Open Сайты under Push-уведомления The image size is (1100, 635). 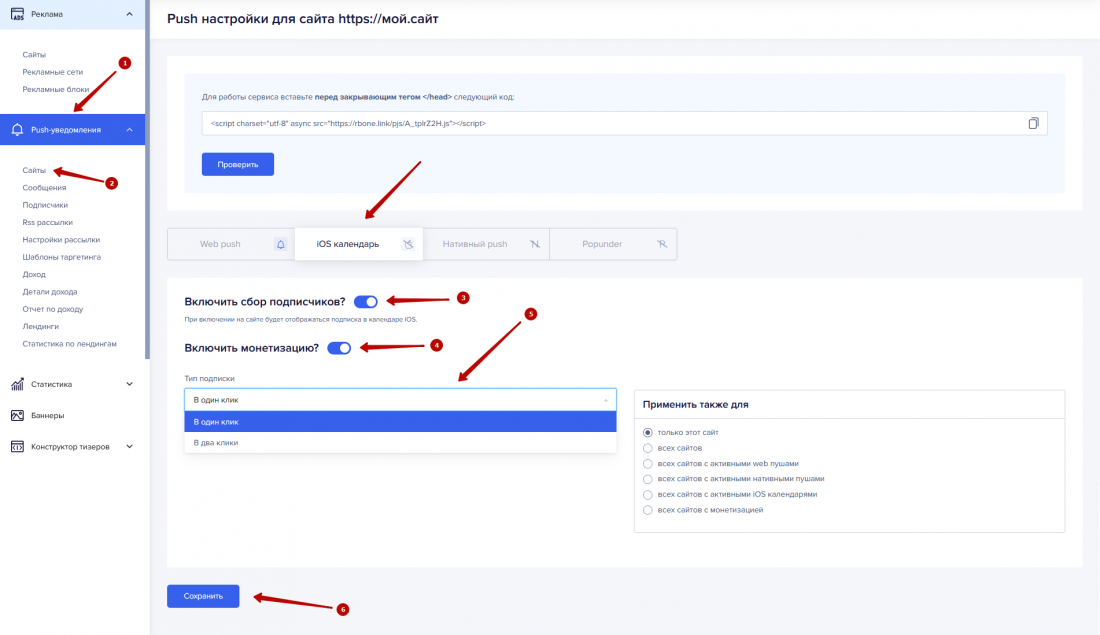coord(34,171)
